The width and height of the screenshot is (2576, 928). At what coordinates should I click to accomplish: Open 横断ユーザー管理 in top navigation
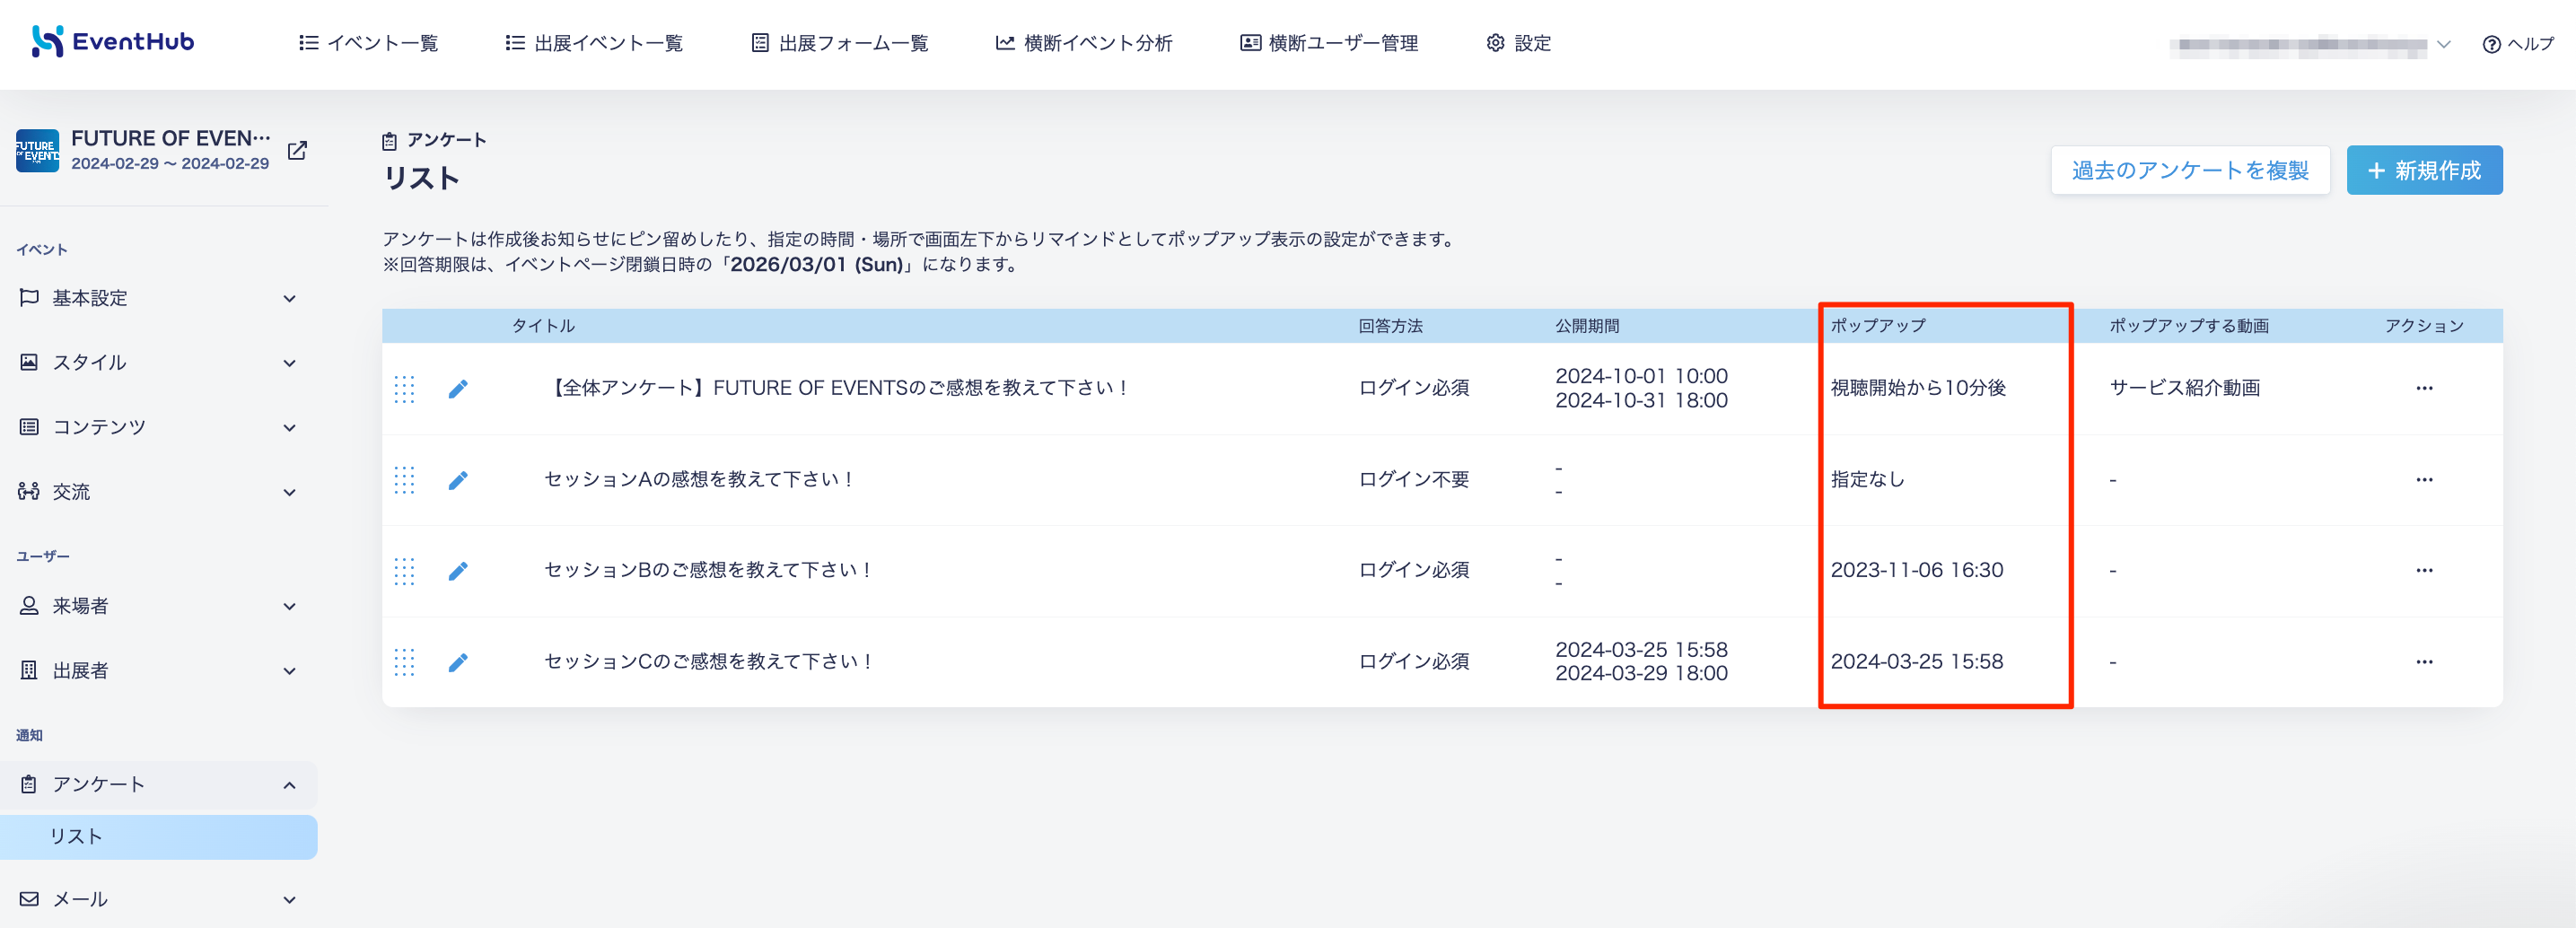pos(1329,43)
